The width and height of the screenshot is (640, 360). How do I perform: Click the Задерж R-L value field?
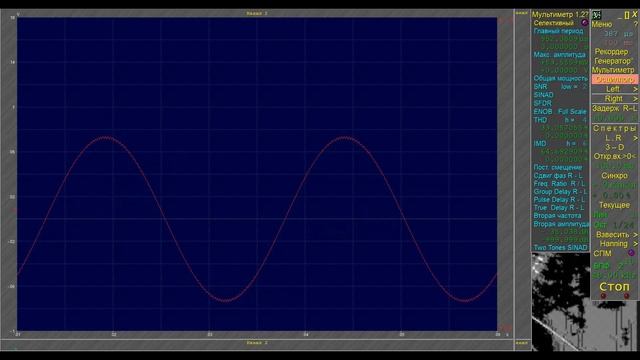pos(614,118)
